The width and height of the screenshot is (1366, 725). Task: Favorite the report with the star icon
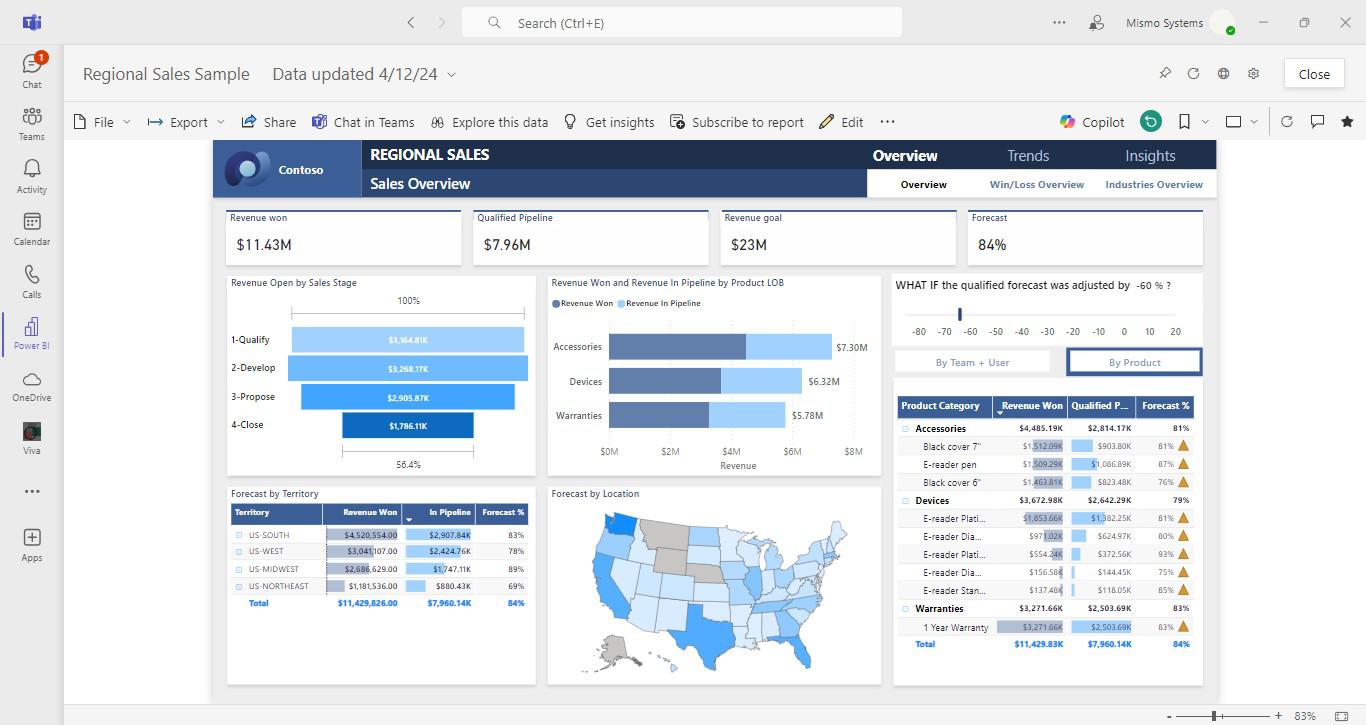tap(1347, 122)
